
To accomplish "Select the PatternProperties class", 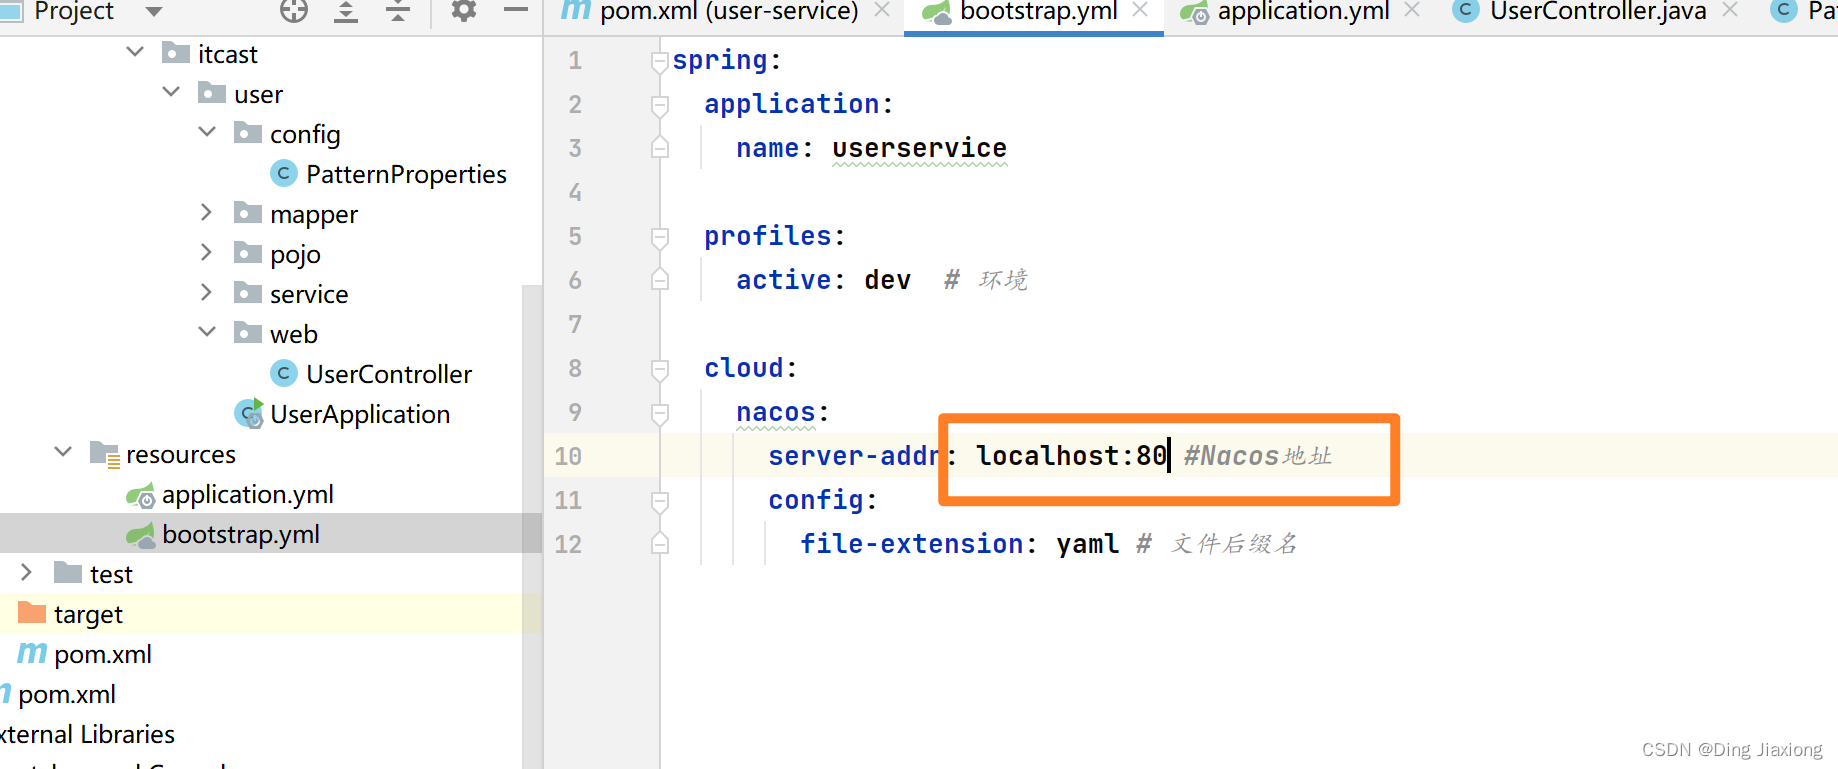I will click(406, 174).
